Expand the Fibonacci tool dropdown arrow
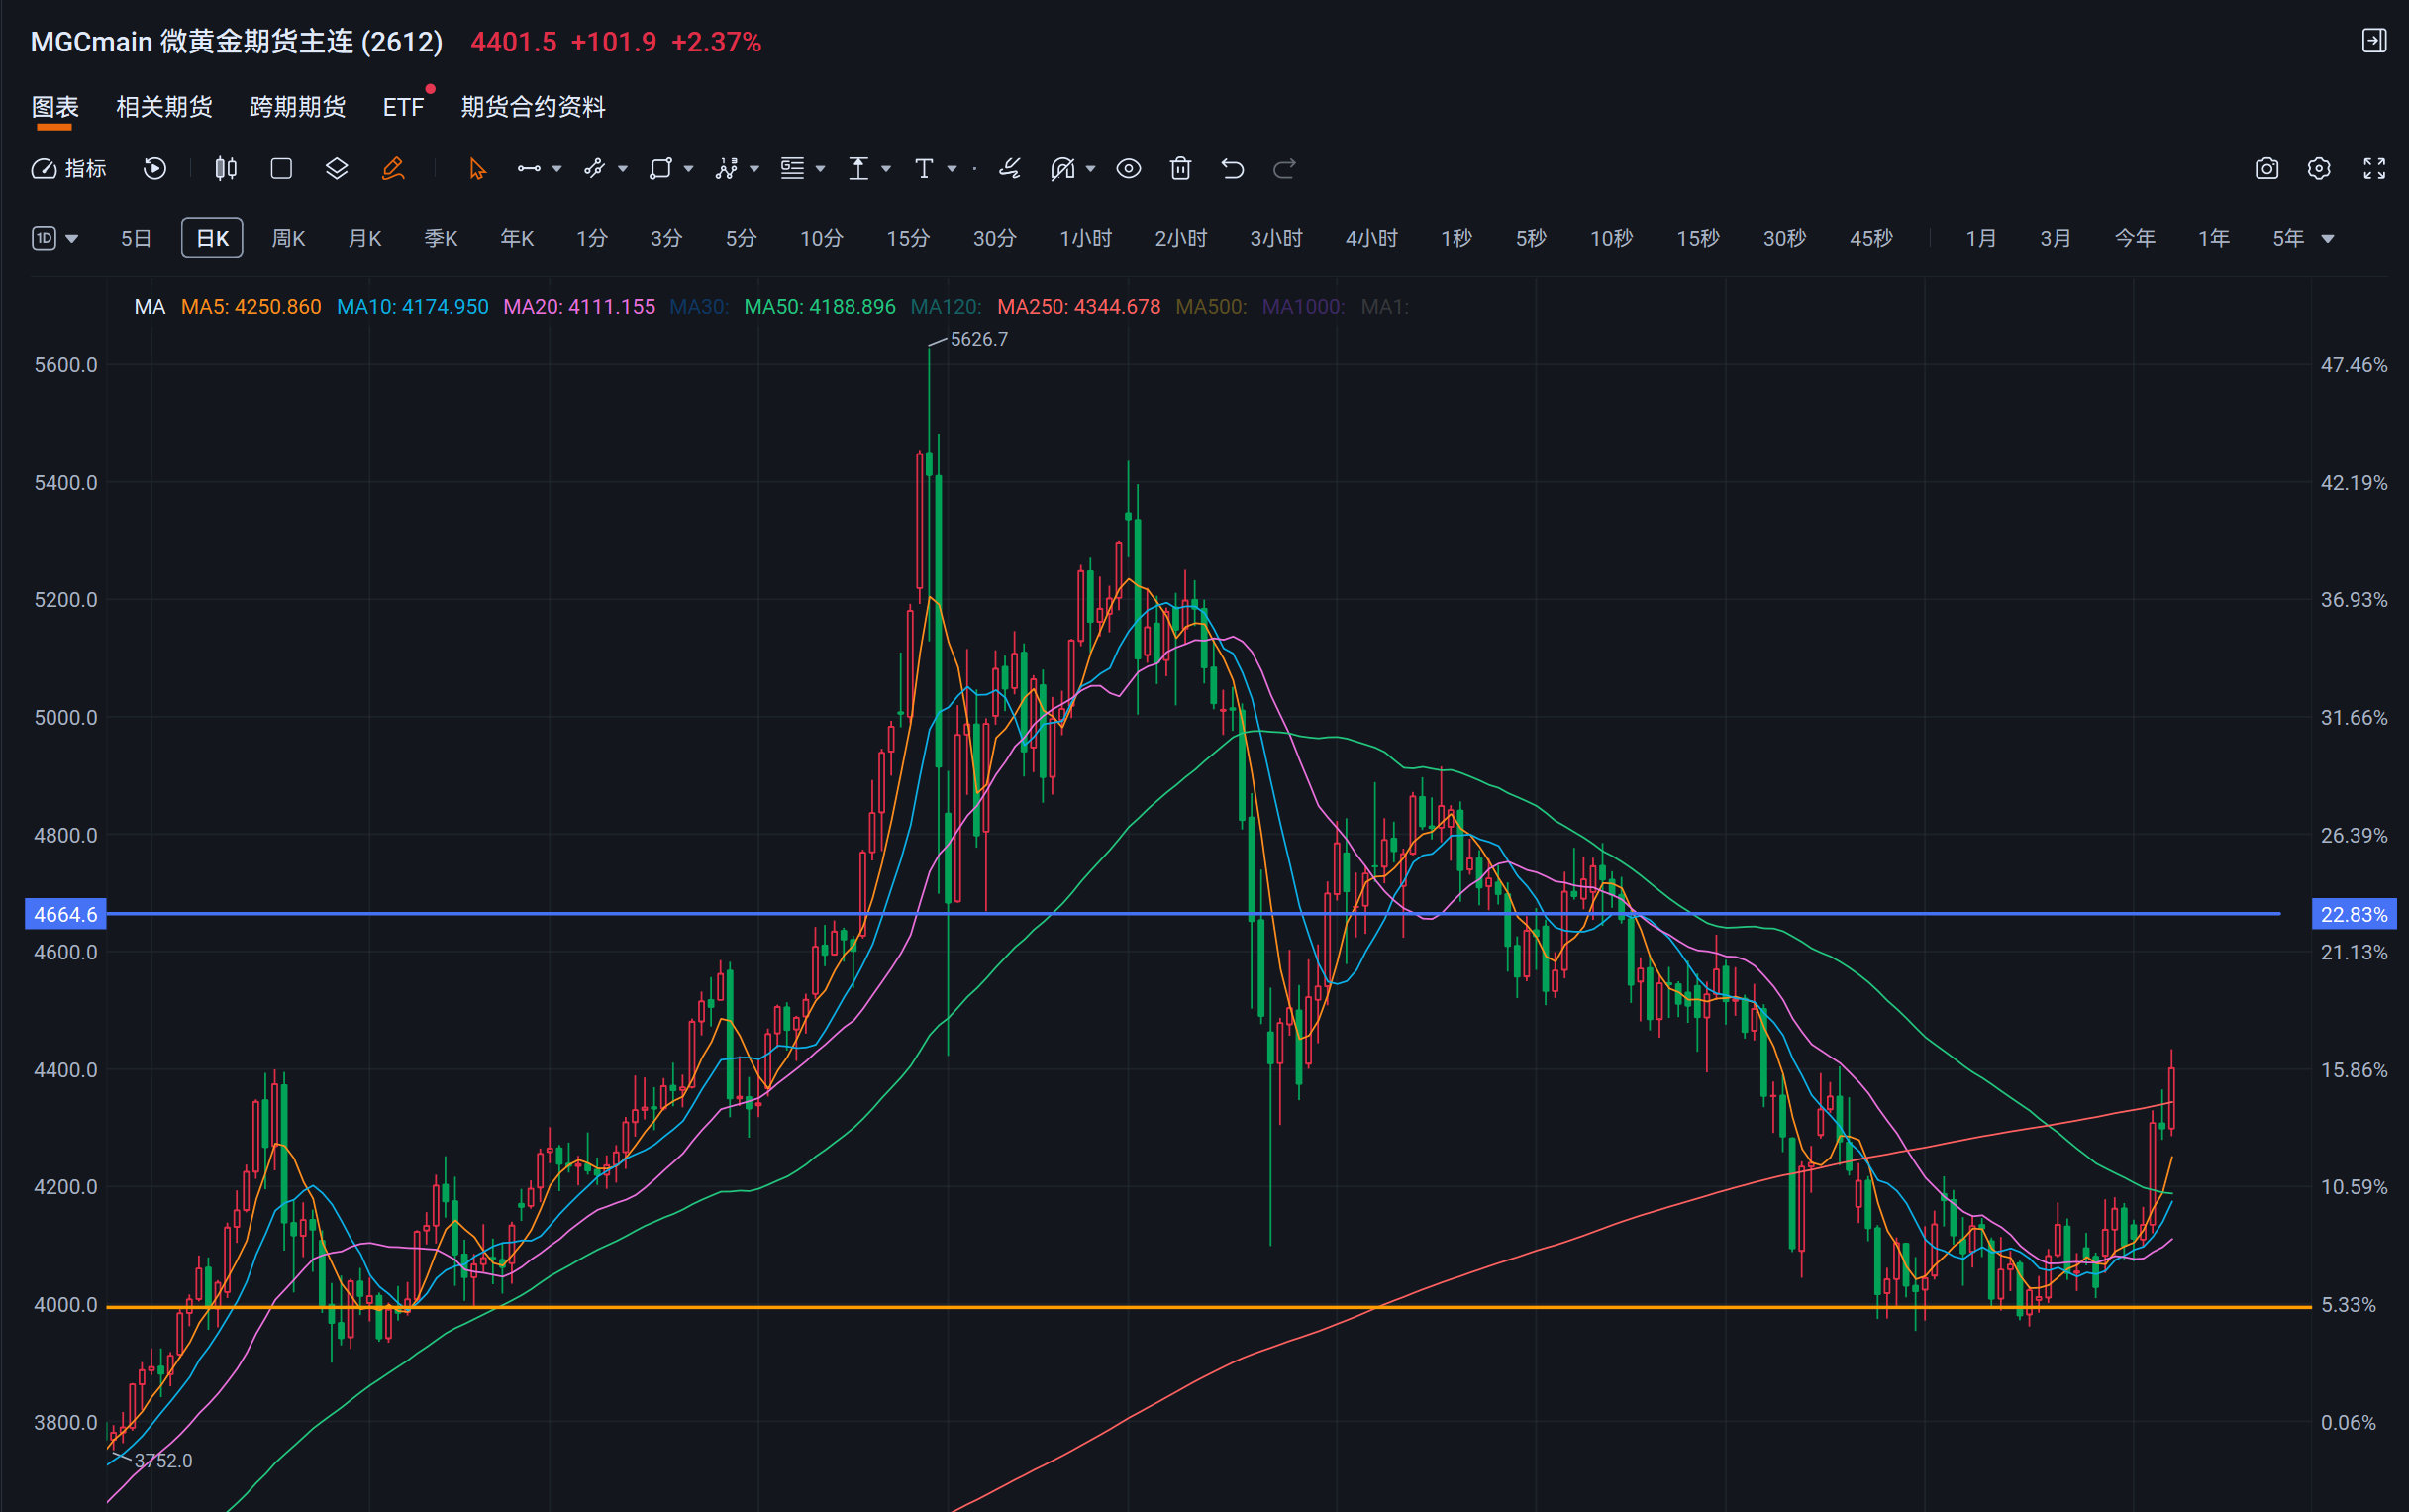This screenshot has width=2409, height=1512. pyautogui.click(x=820, y=169)
